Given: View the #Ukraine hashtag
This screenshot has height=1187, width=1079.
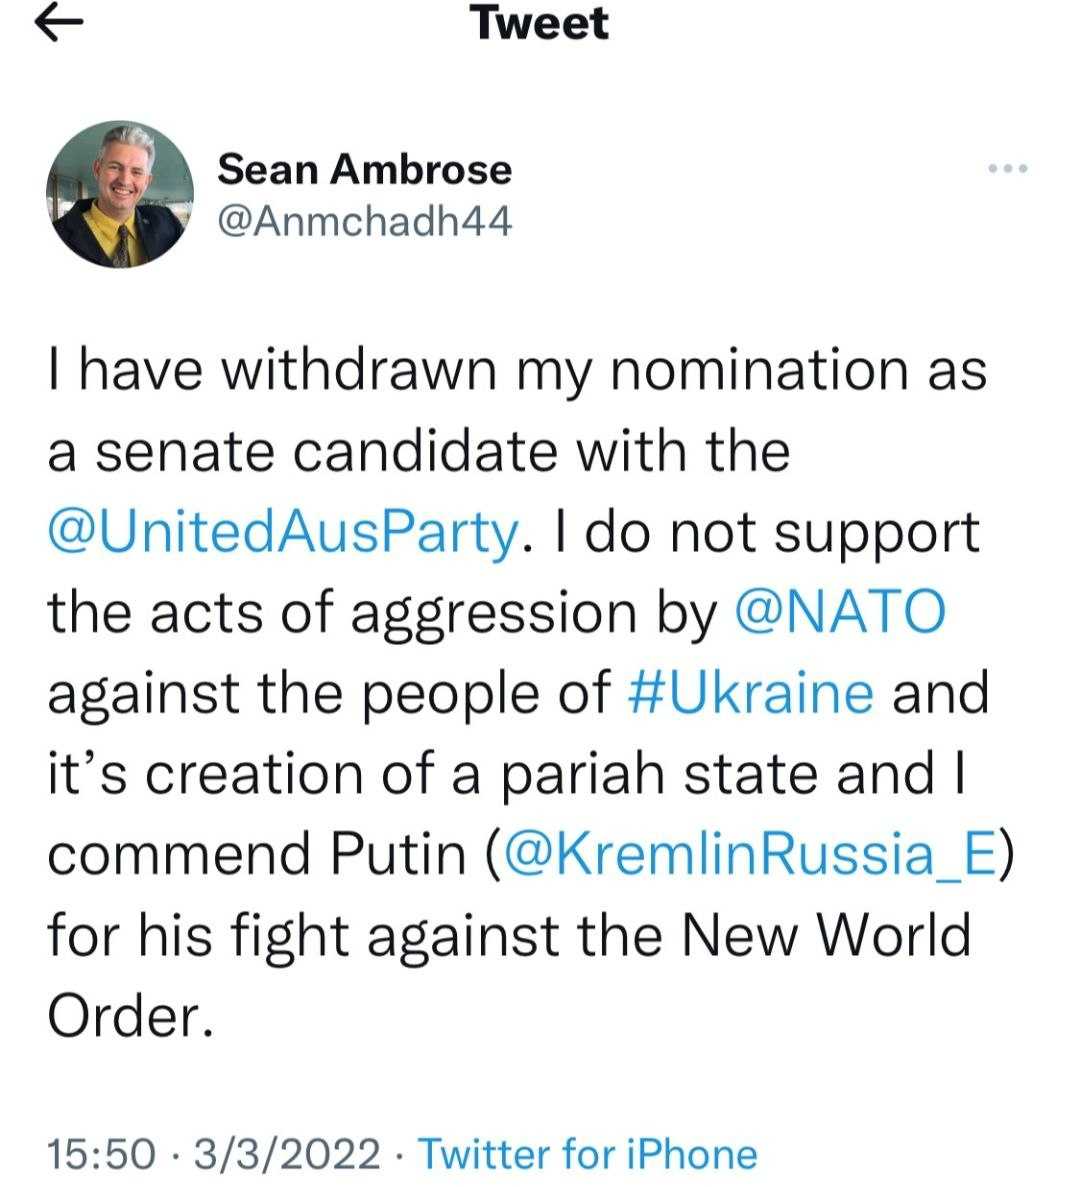Looking at the screenshot, I should pyautogui.click(x=751, y=692).
